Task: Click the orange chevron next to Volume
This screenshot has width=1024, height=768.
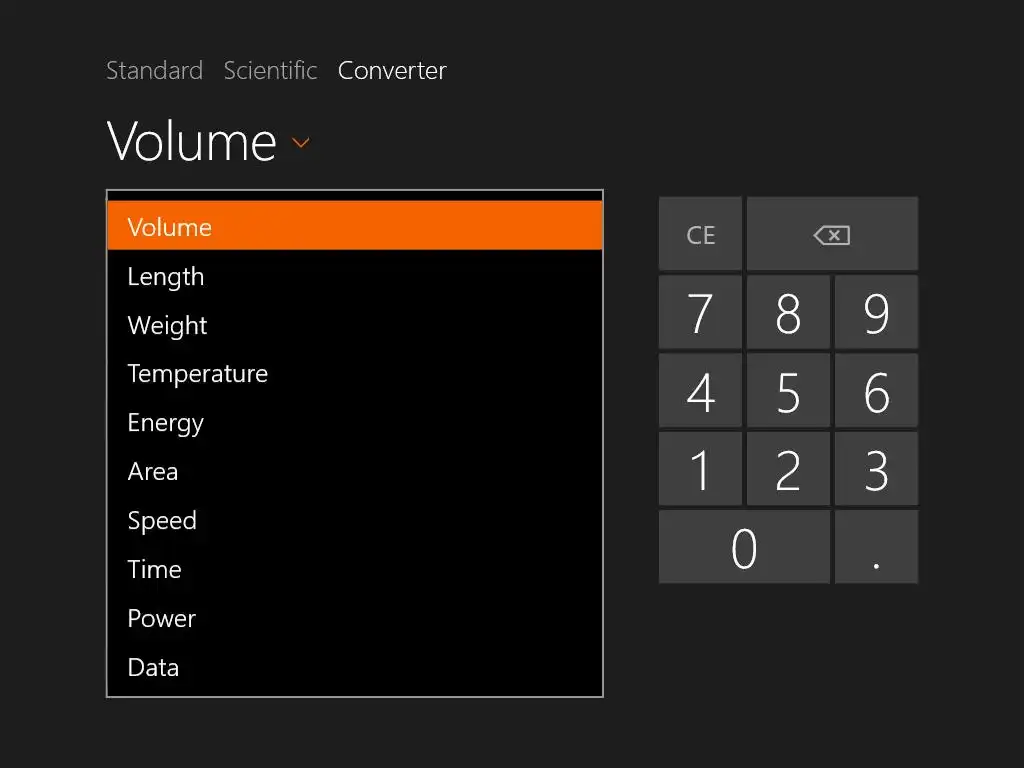Action: 300,143
